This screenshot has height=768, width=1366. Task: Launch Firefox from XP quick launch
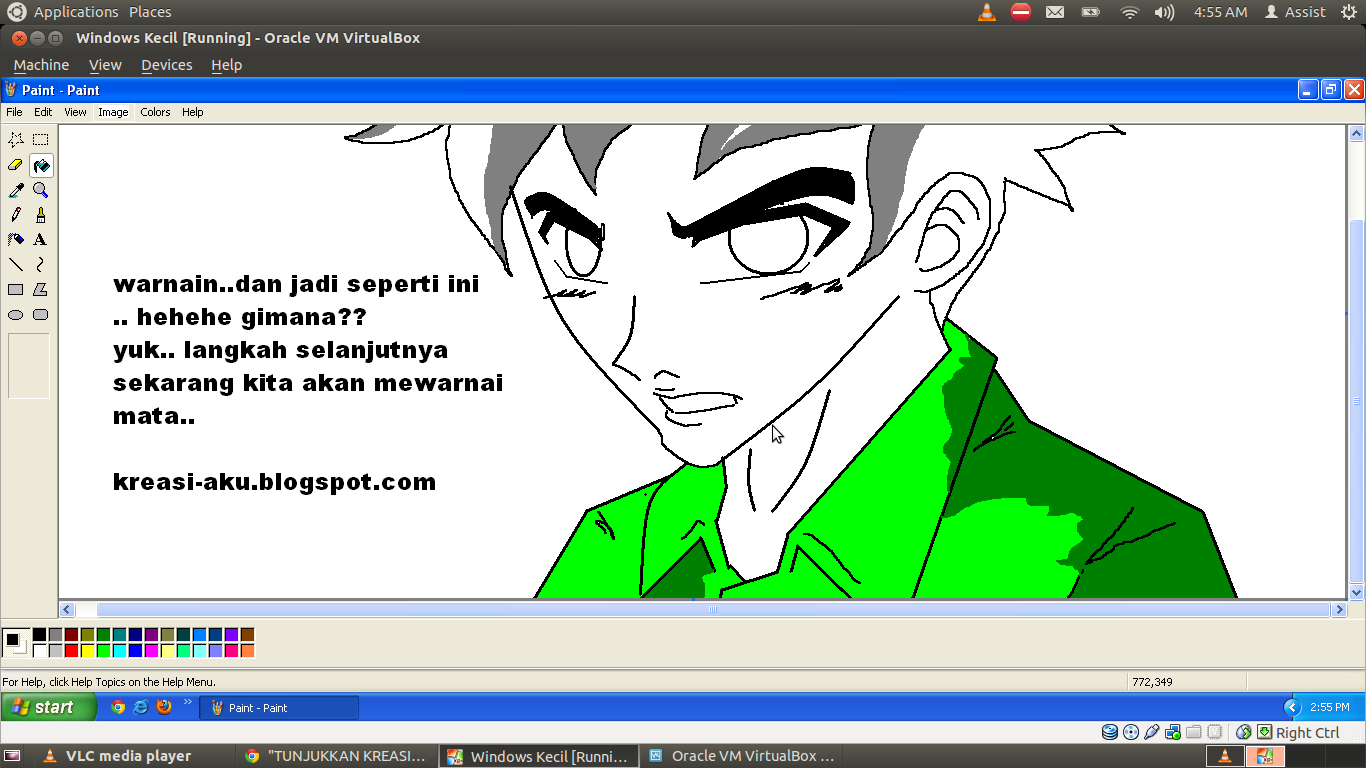(164, 707)
